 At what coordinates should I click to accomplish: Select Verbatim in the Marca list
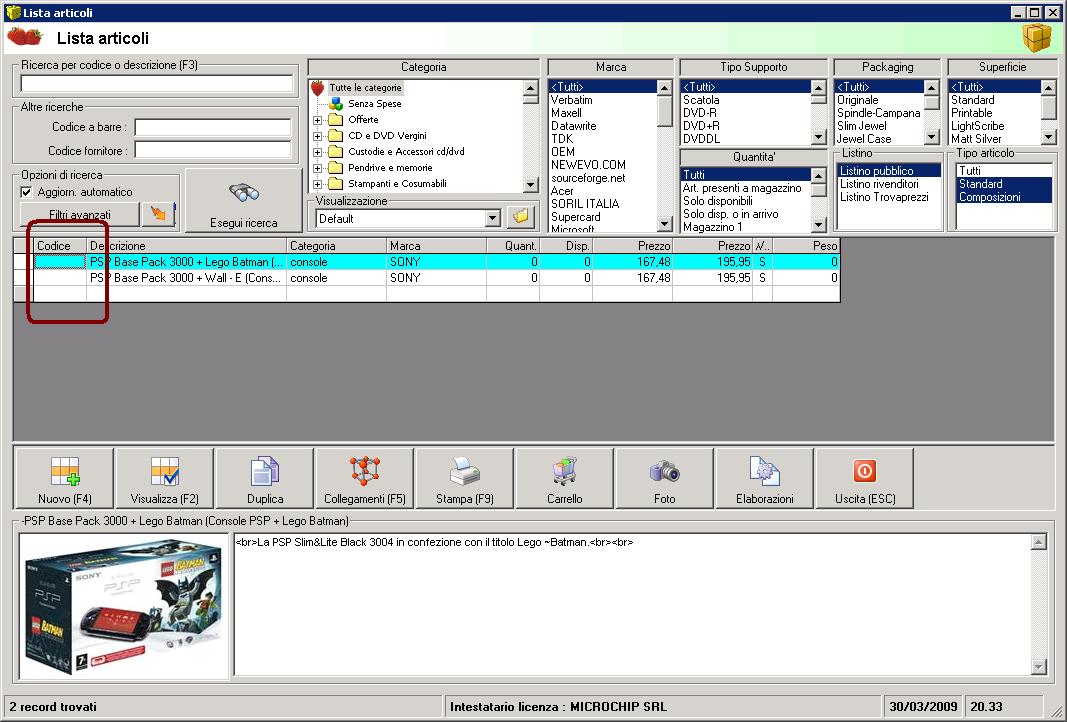(572, 100)
